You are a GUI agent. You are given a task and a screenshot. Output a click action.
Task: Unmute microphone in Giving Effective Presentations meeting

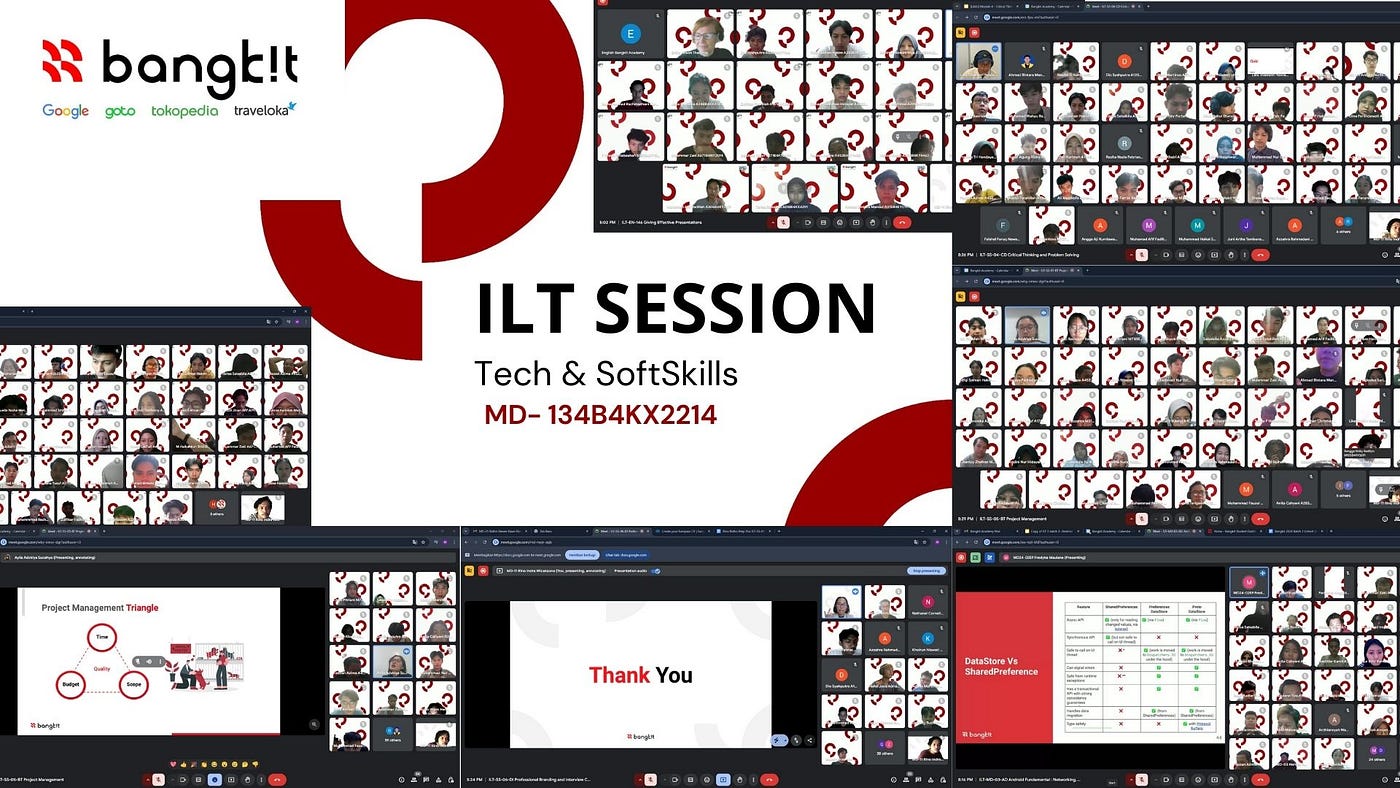[783, 222]
